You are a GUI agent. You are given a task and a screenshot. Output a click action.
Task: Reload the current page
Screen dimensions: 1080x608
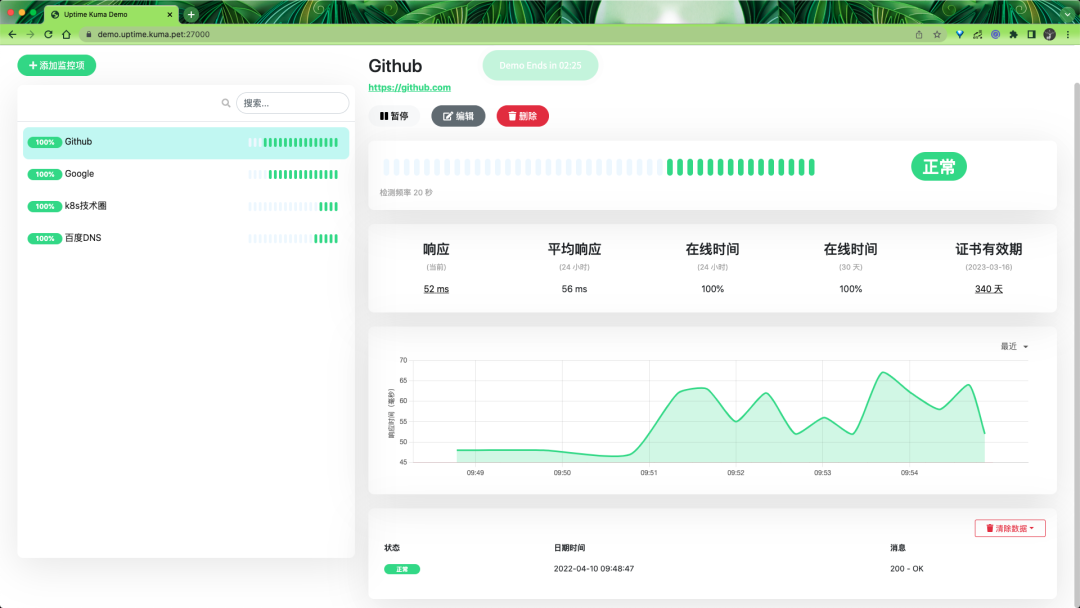click(x=48, y=34)
